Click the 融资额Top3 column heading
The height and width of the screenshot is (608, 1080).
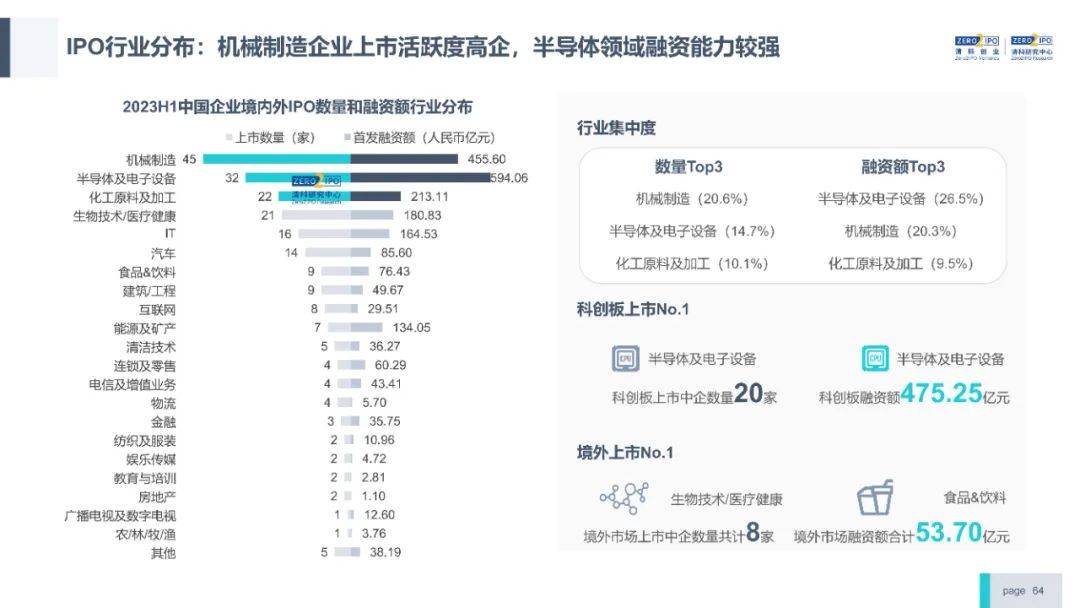pos(902,167)
